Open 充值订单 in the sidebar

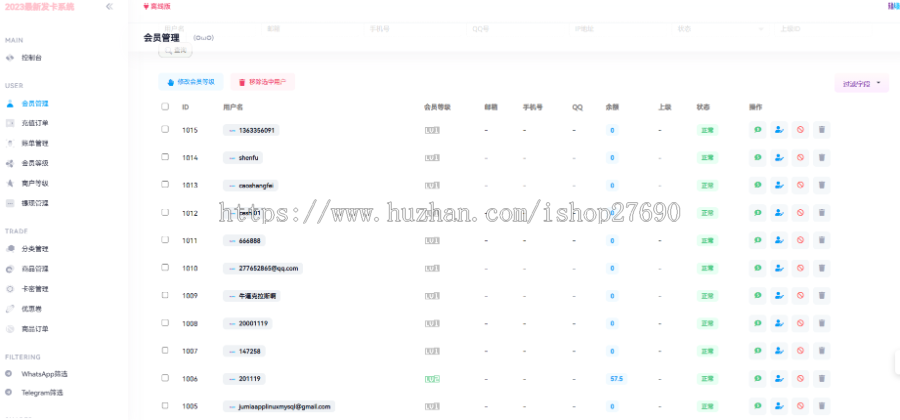click(35, 123)
